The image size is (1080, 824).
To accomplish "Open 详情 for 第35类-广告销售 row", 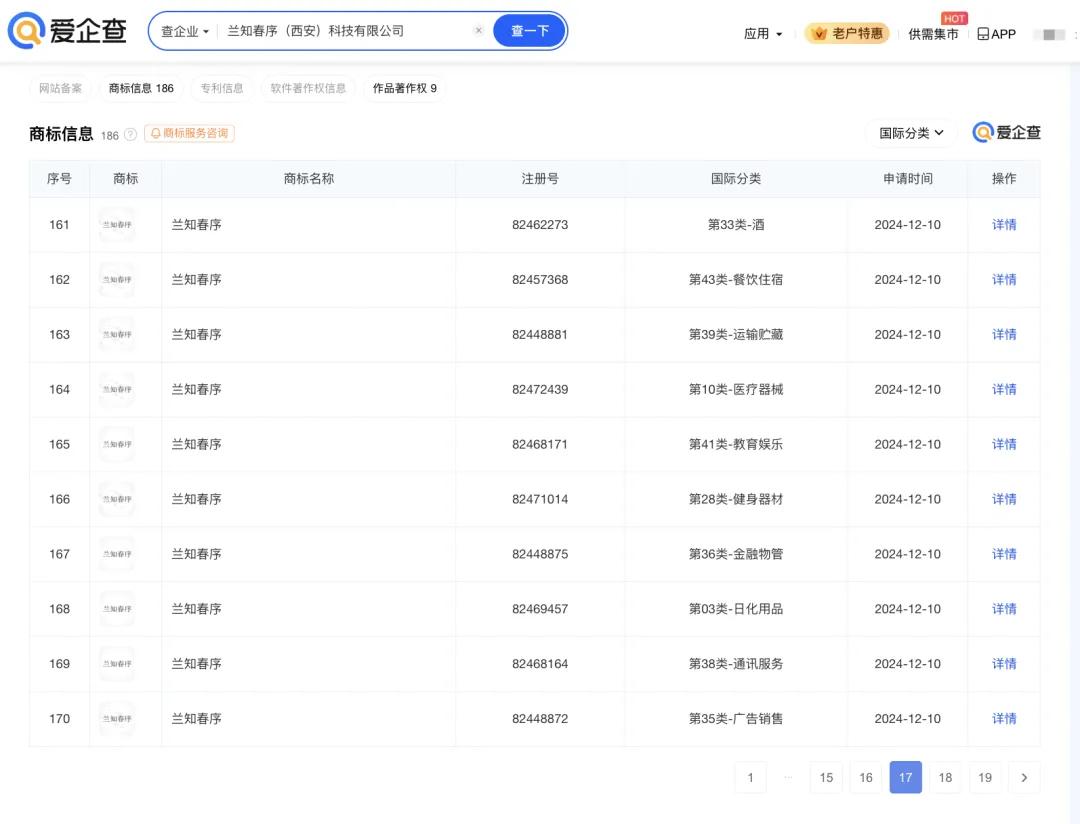I will click(x=1003, y=719).
